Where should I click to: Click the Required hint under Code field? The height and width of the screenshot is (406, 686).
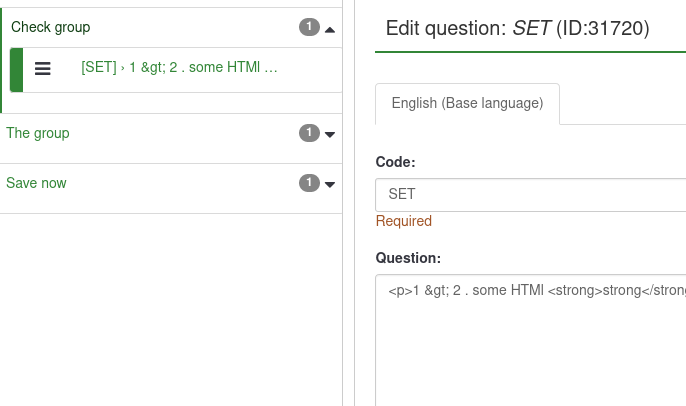coord(403,221)
